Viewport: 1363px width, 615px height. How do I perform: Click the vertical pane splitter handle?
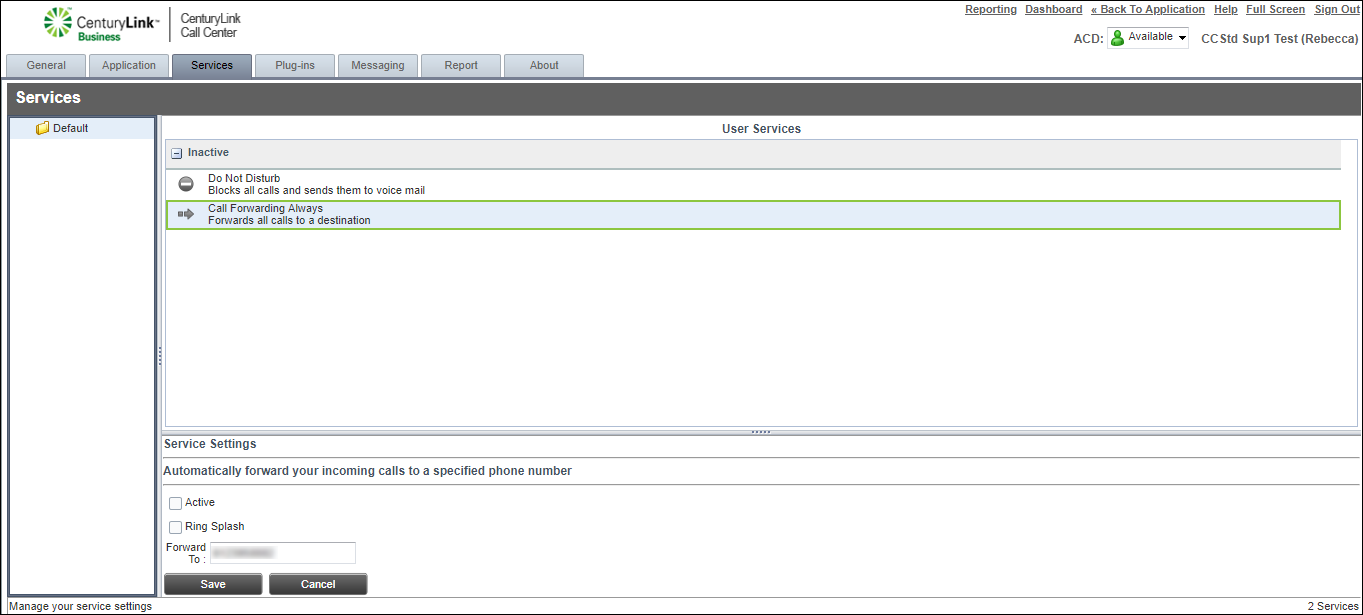point(159,355)
